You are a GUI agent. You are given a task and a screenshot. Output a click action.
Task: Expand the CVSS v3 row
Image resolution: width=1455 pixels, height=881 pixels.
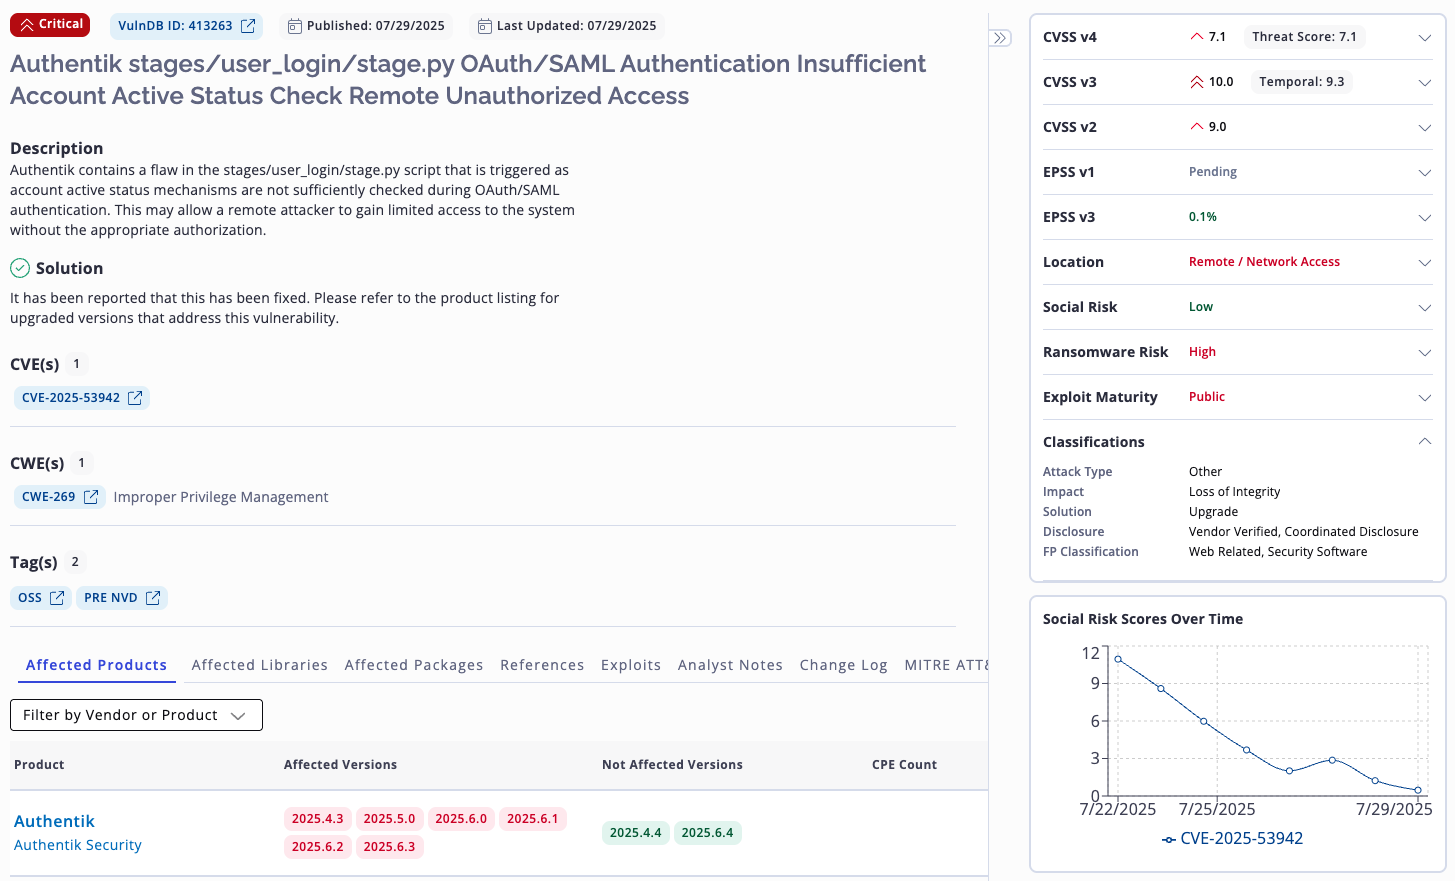1425,83
